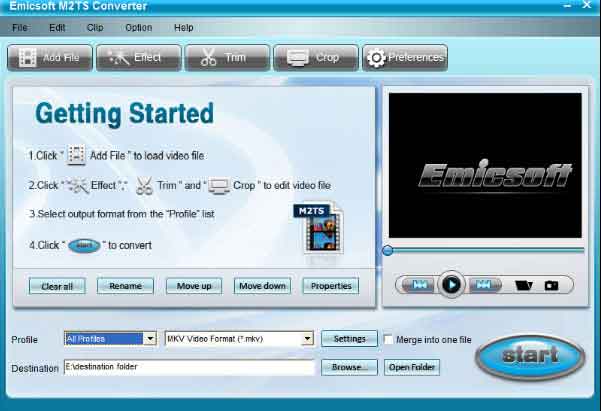Click the Clear all button

[57, 286]
